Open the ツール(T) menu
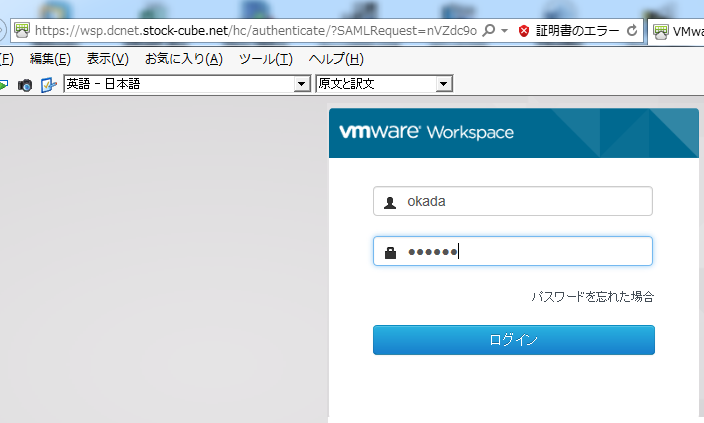Viewport: 704px width, 423px height. (265, 59)
